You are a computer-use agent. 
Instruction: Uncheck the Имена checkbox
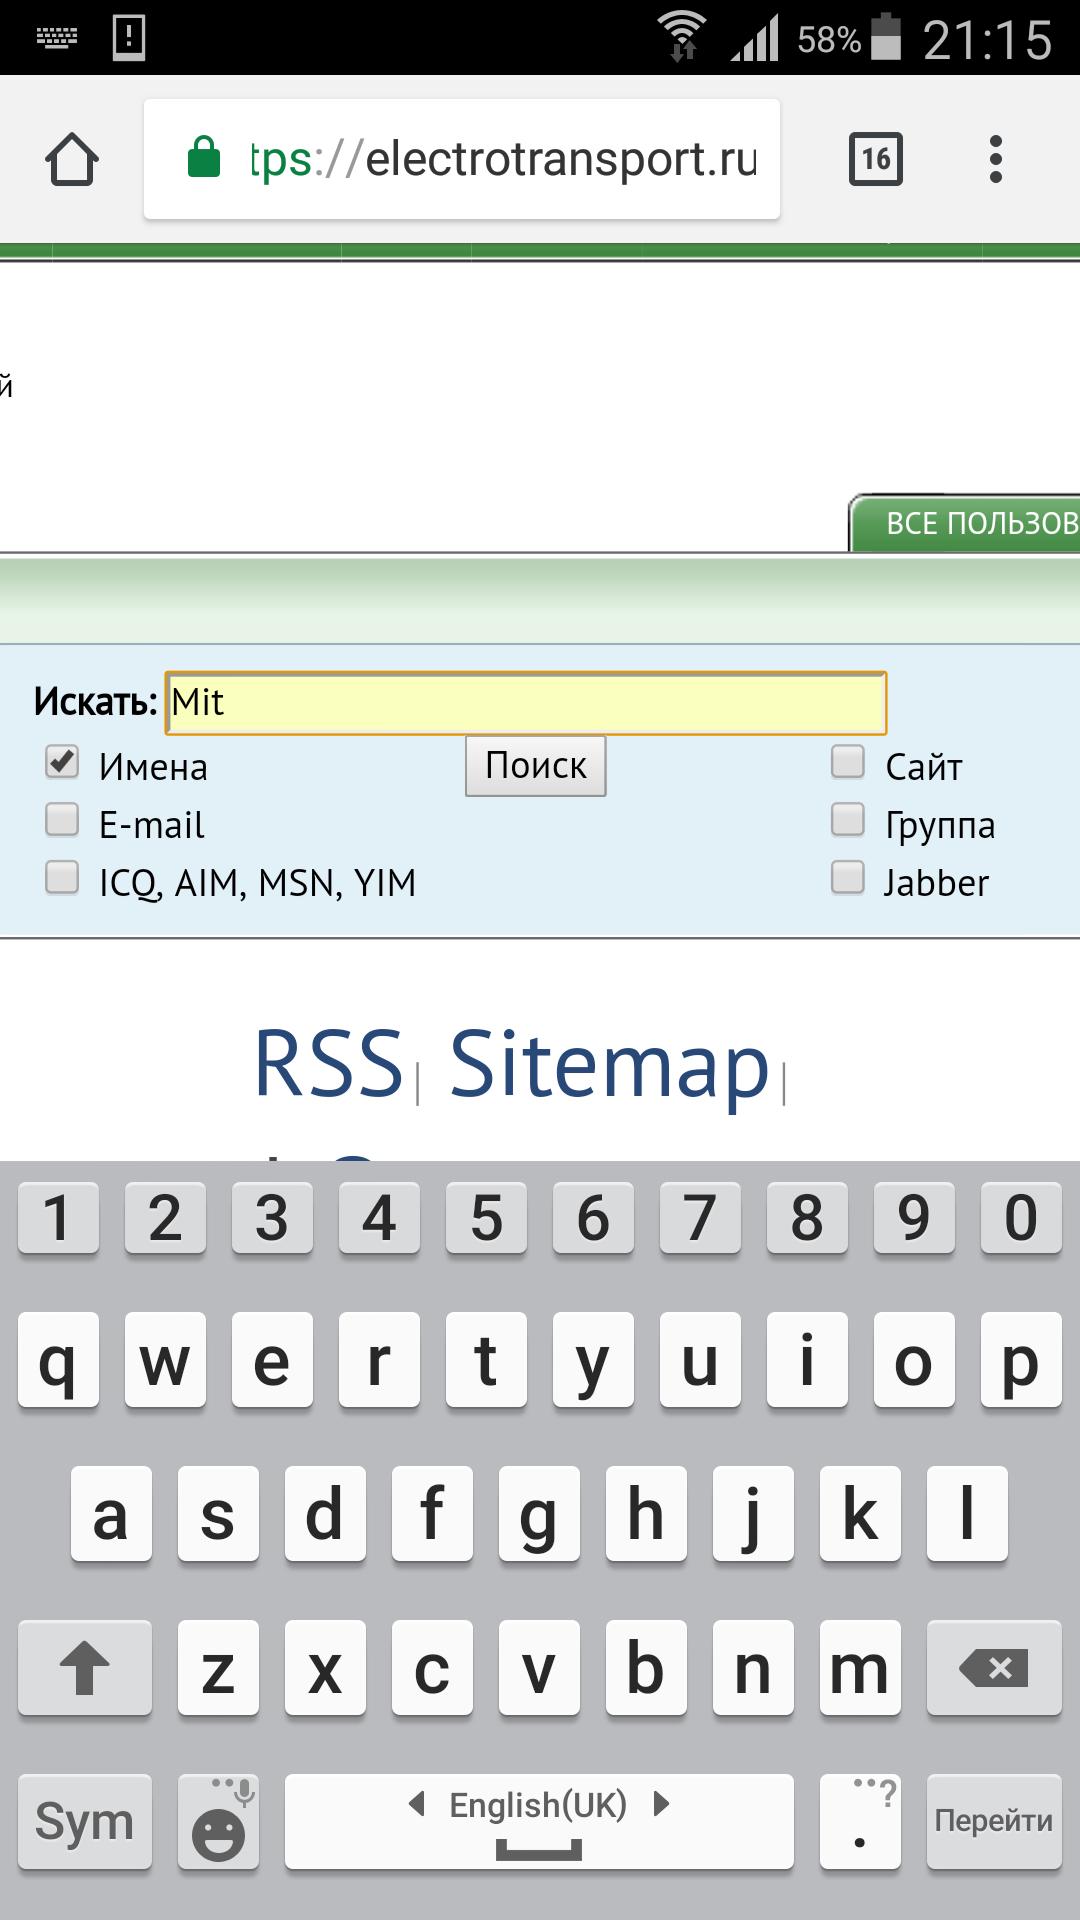62,763
